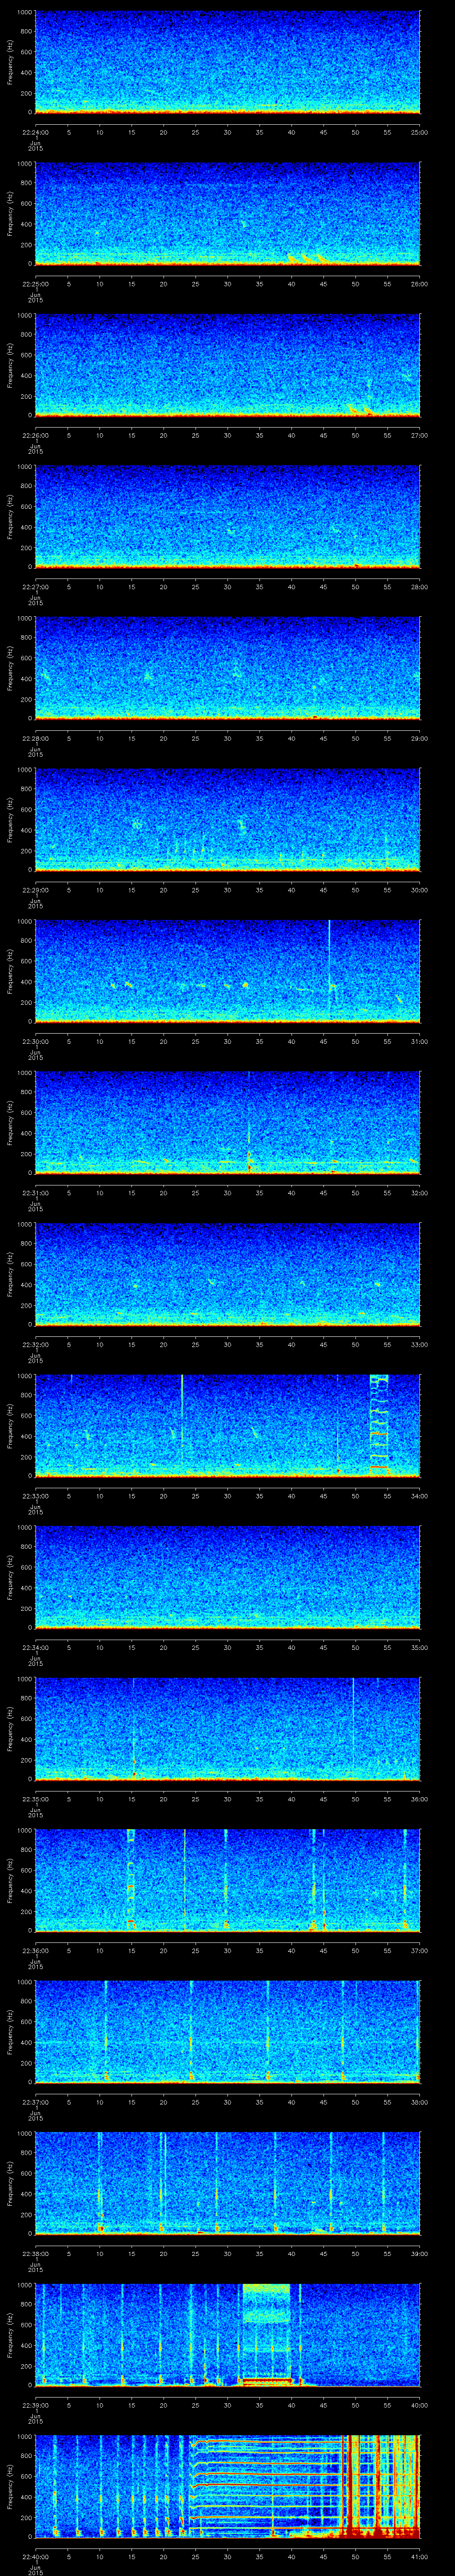
Task: Click the spectrogram panel starting at 22:26:00
Action: click(x=228, y=365)
